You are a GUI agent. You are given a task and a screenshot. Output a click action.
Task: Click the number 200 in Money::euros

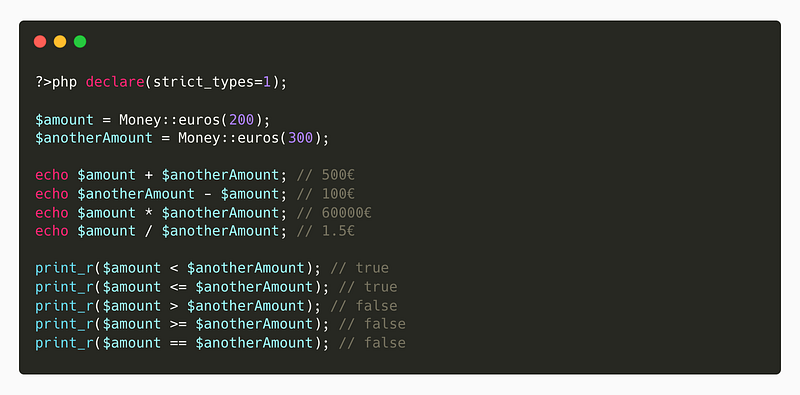[x=241, y=119]
